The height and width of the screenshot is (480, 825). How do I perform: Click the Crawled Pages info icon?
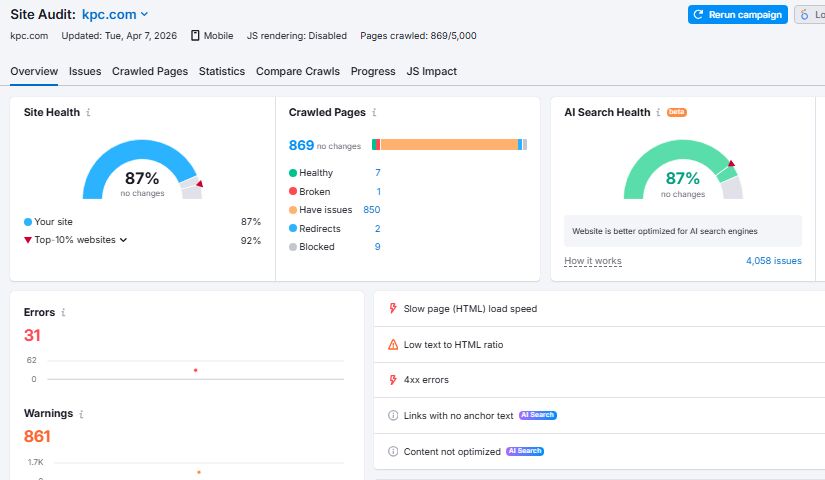click(374, 112)
